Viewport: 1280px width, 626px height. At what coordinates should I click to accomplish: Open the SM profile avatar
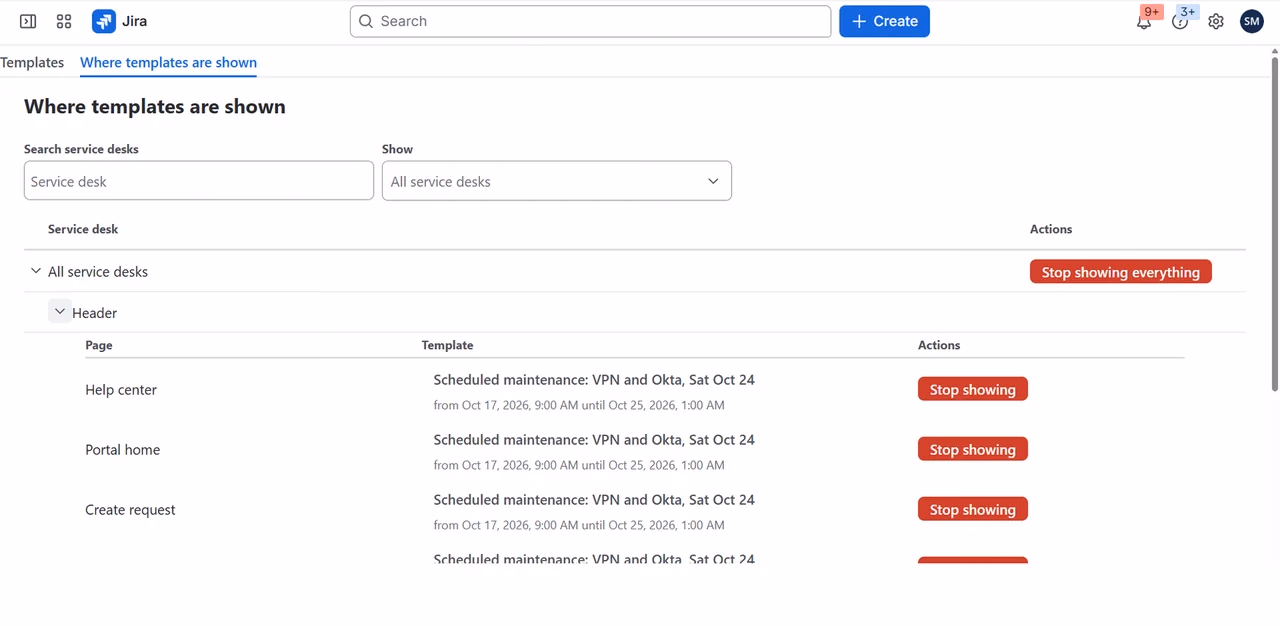point(1252,21)
